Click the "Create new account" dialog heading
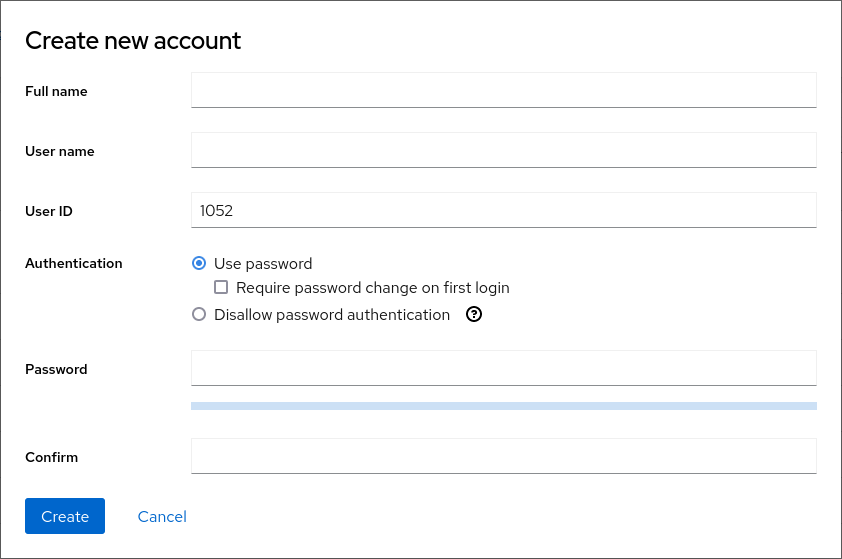Screen dimensions: 842x559 (133, 41)
